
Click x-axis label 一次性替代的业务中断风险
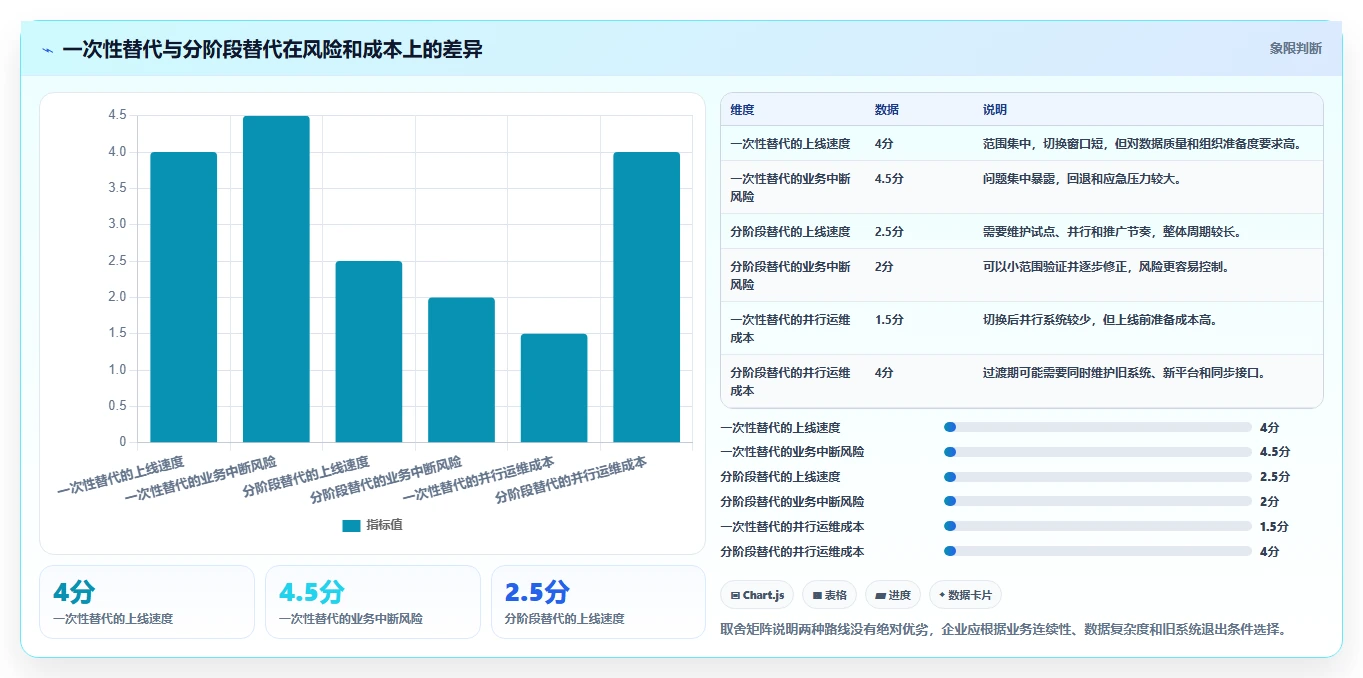[x=200, y=478]
